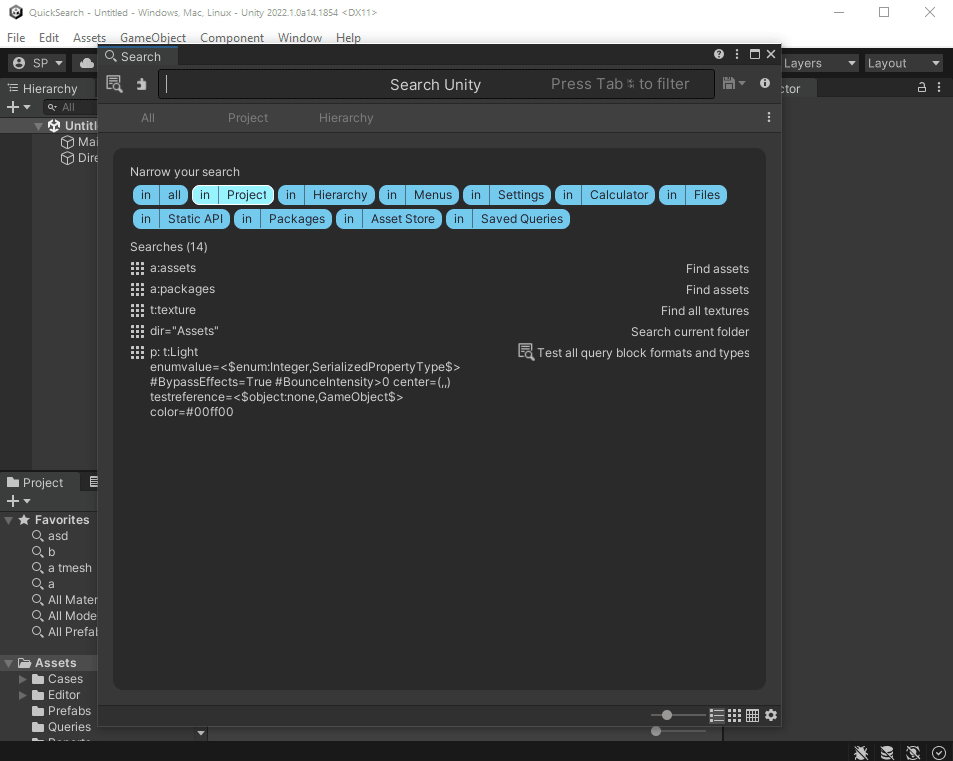The height and width of the screenshot is (761, 953).
Task: Switch results to table view
Action: (x=752, y=715)
